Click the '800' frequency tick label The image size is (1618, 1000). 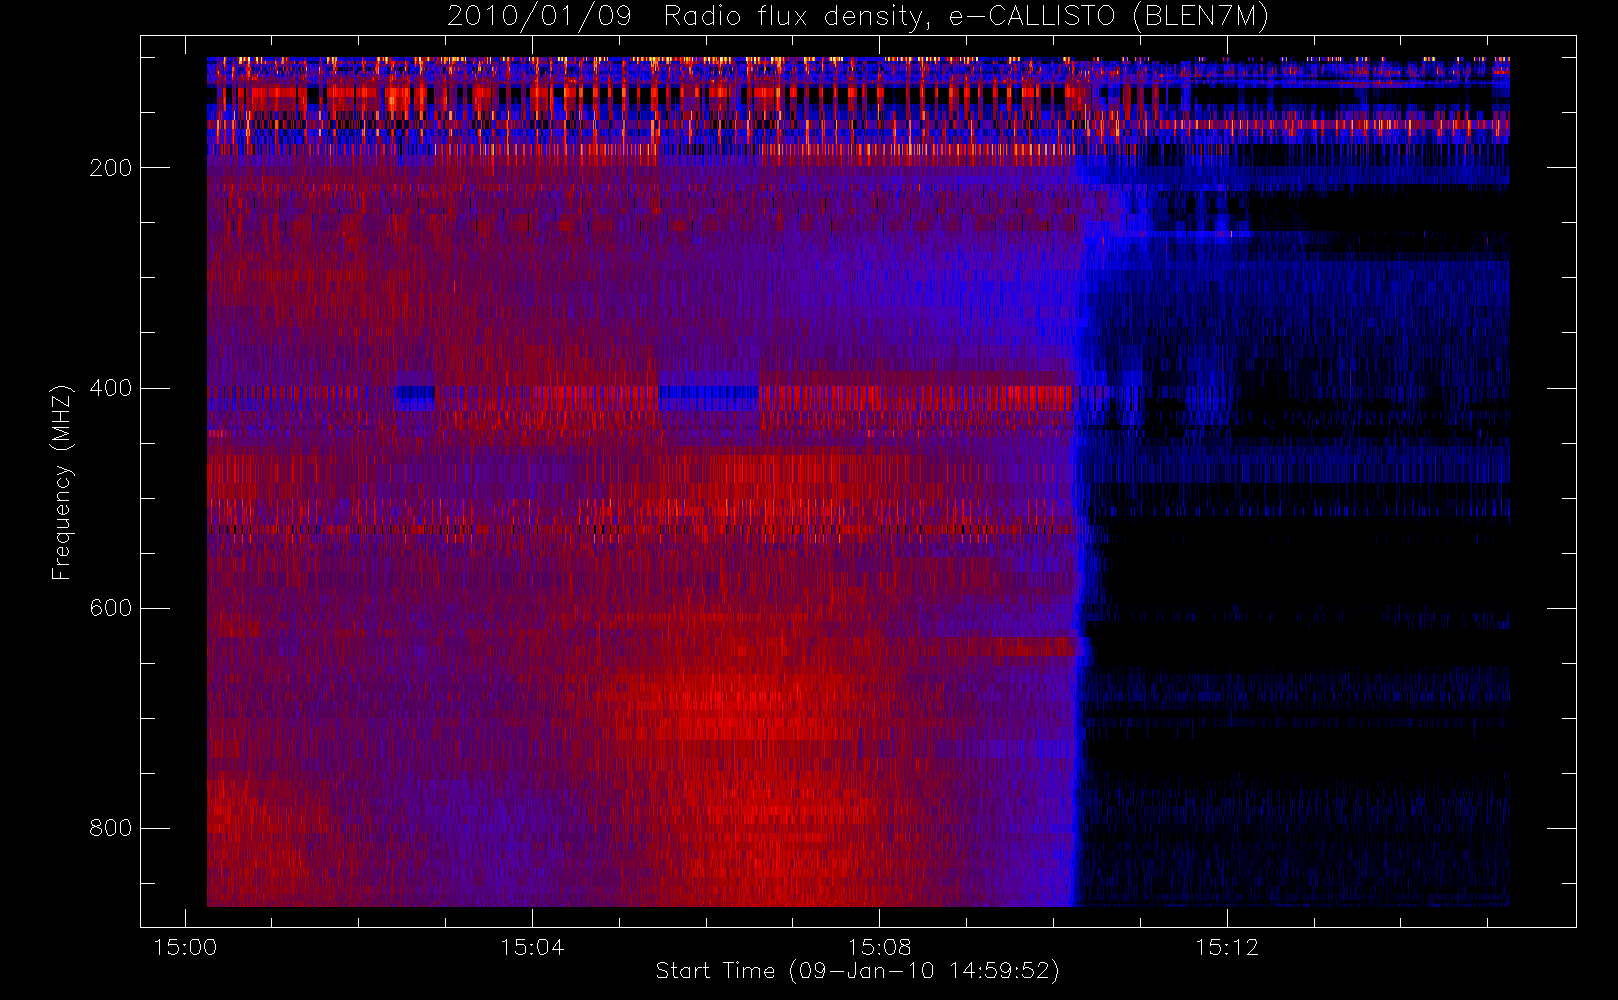[x=111, y=828]
